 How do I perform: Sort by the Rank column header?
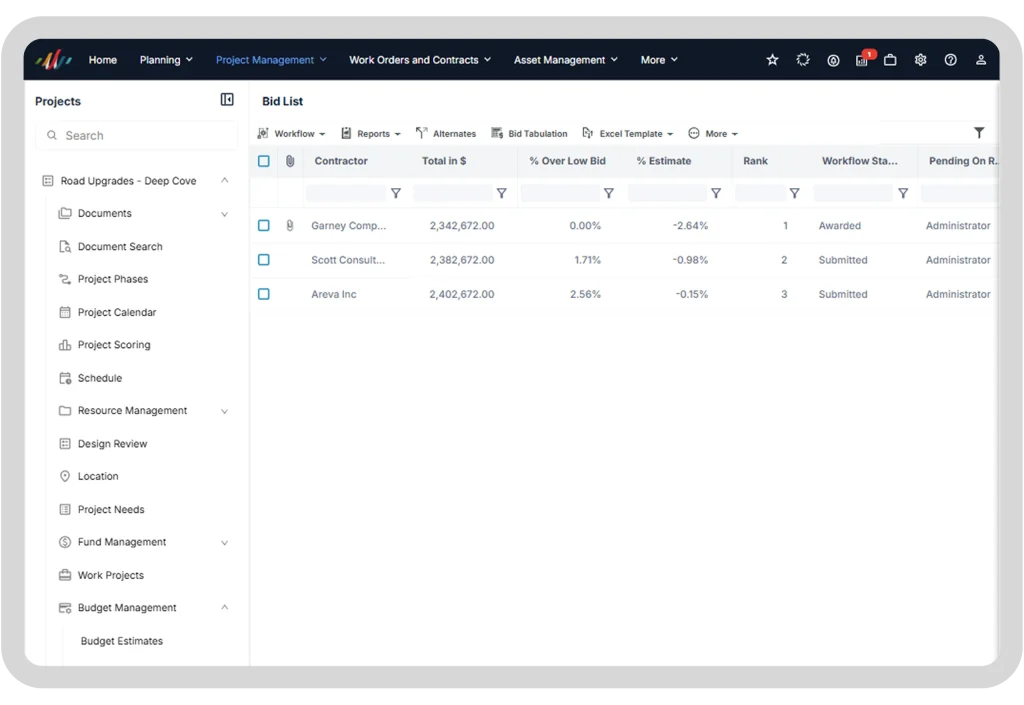(756, 161)
